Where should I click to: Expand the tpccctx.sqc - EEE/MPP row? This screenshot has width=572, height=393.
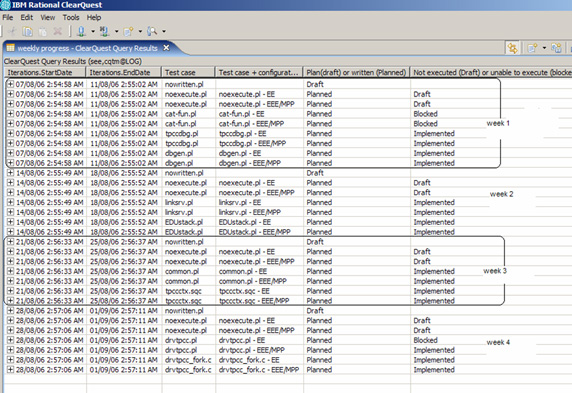10,301
